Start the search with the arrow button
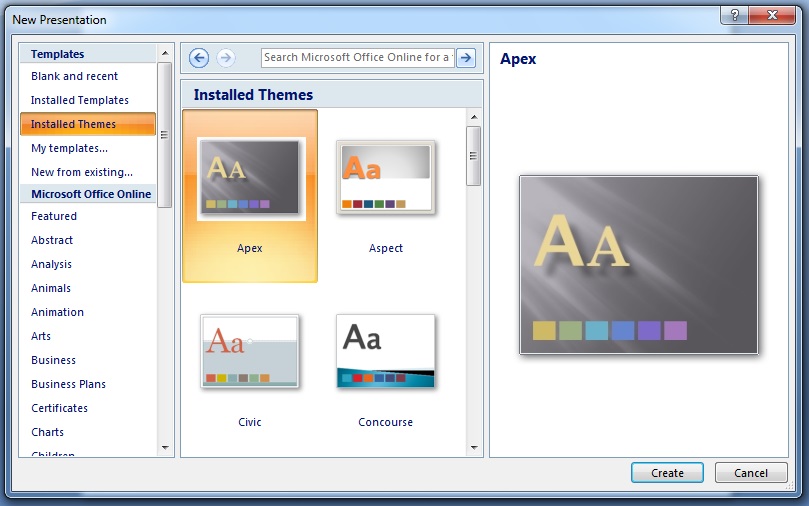Viewport: 809px width, 506px height. 466,58
